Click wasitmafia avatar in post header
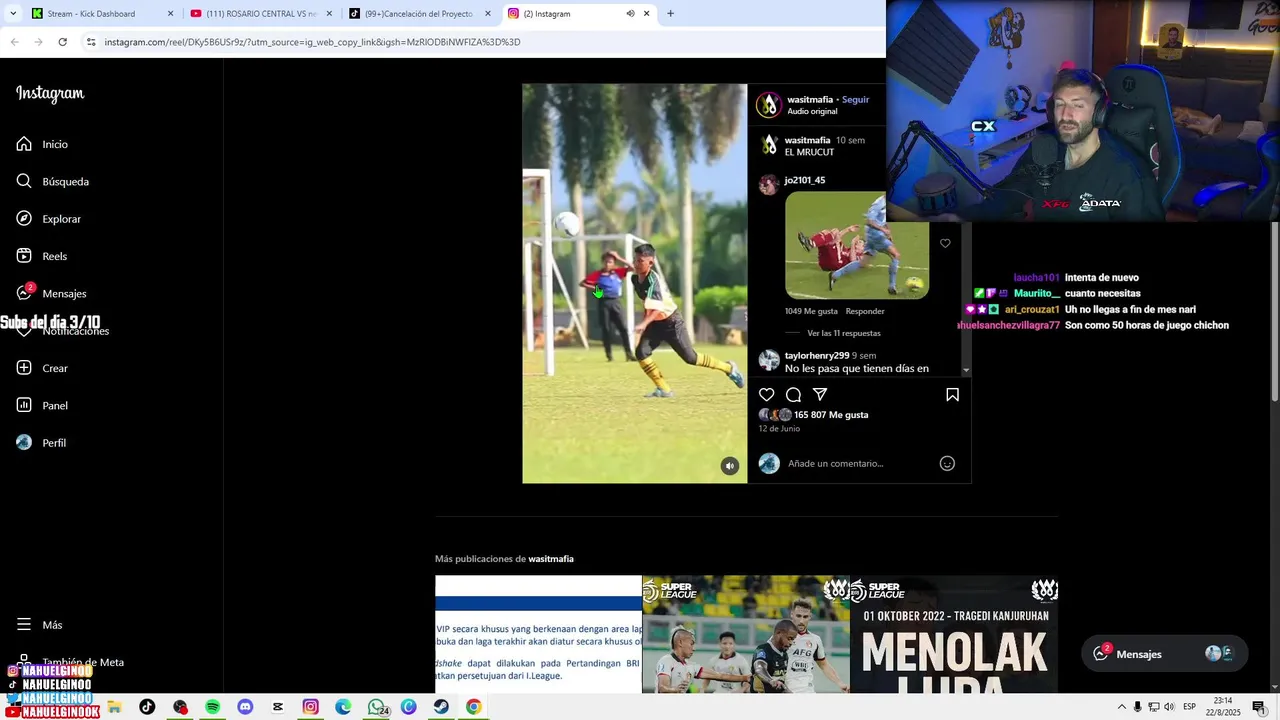Viewport: 1280px width, 720px height. [x=768, y=105]
